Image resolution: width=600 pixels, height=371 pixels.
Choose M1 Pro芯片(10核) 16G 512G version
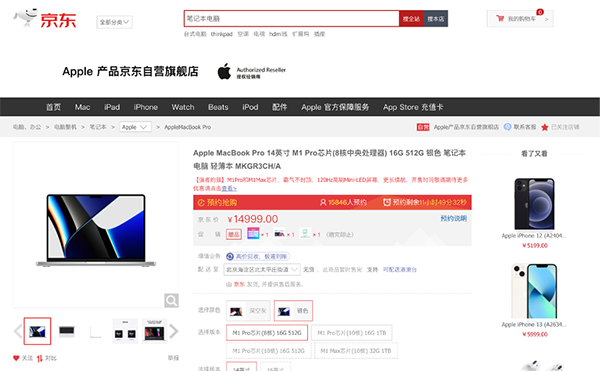tap(268, 351)
